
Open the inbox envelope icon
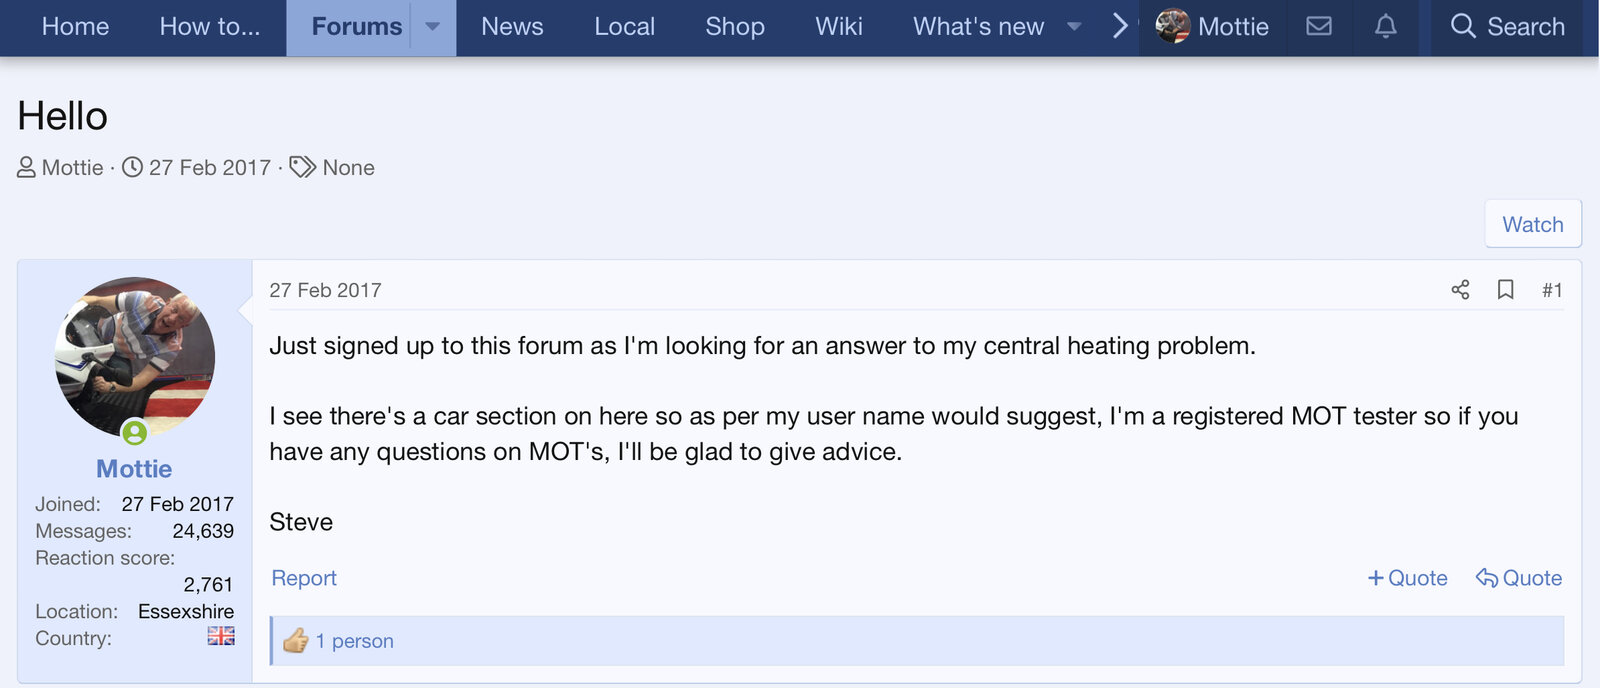click(1319, 27)
